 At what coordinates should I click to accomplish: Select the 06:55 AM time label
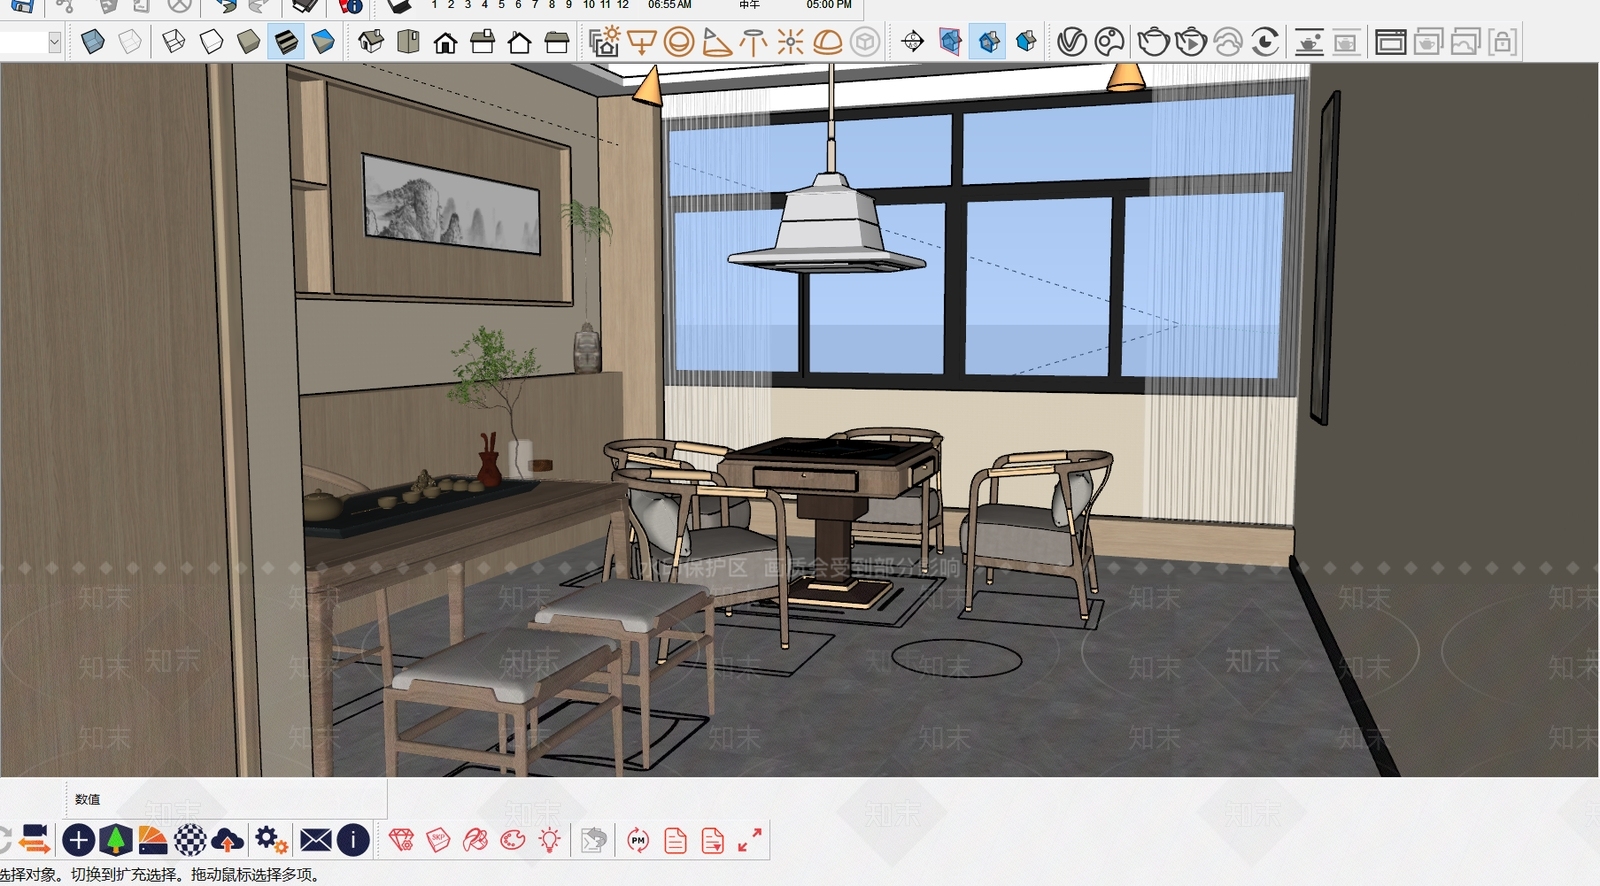[x=669, y=5]
